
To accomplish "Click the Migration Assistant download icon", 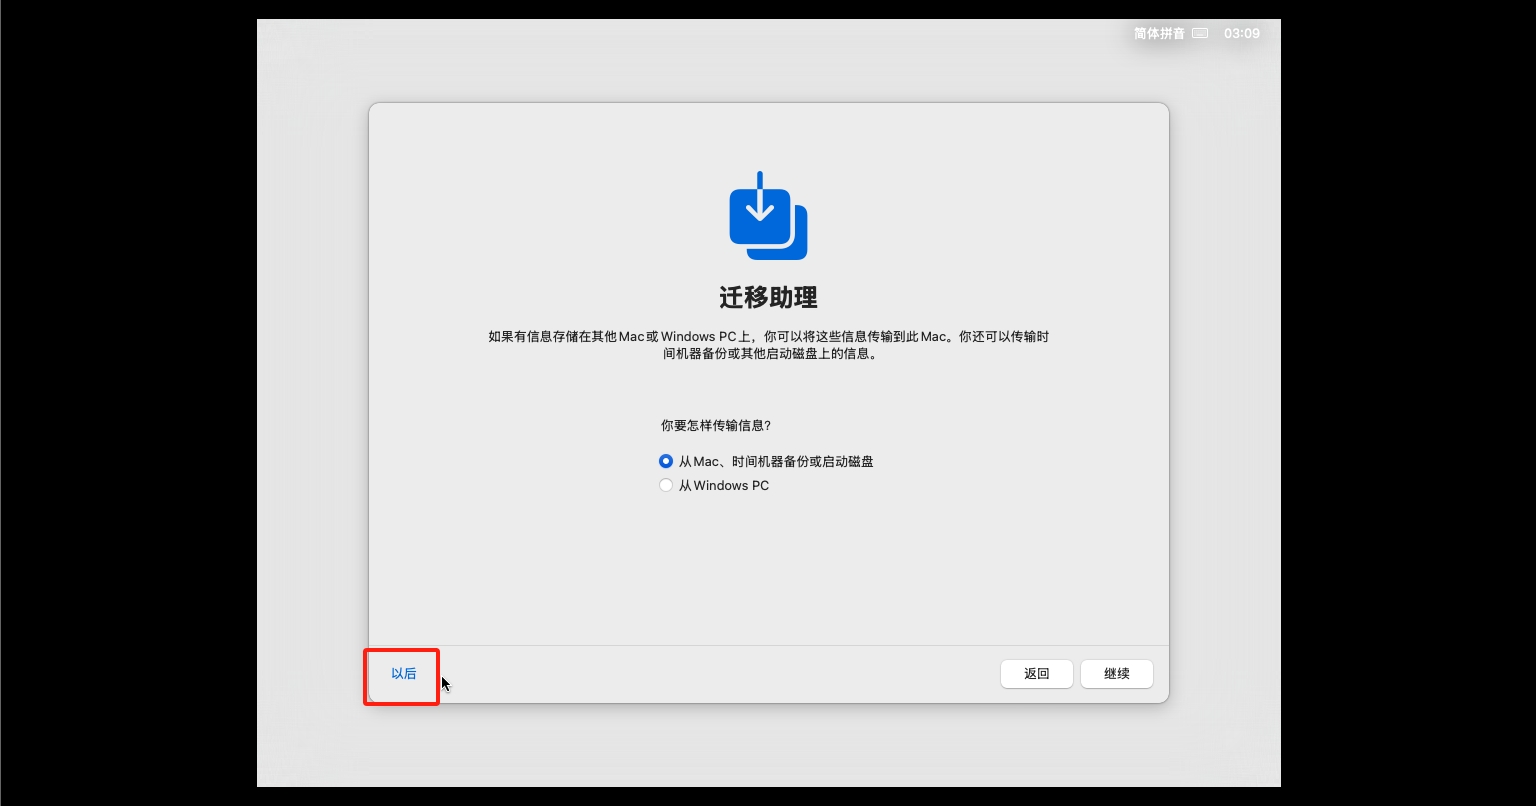I will [768, 216].
